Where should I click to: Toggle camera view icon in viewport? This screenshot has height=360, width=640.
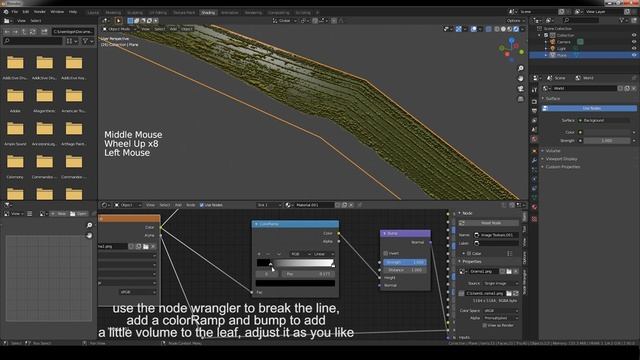point(521,89)
